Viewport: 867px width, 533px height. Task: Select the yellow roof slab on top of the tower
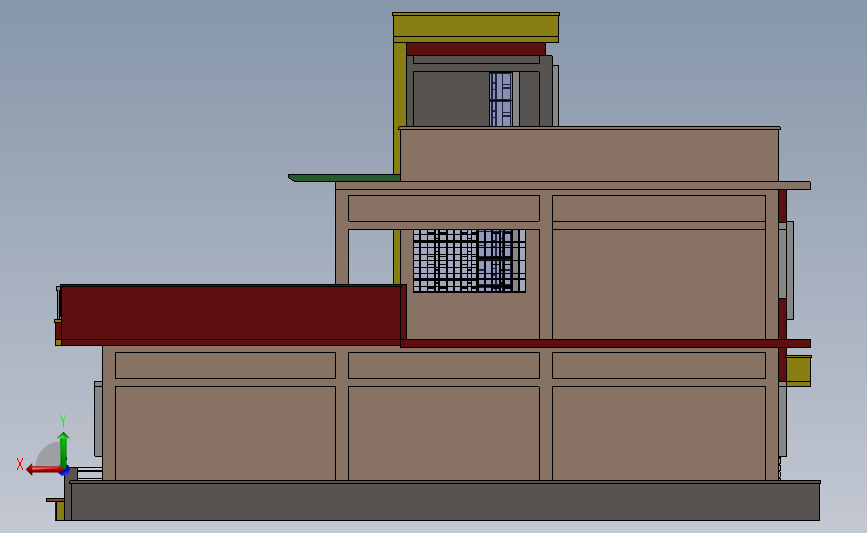476,27
